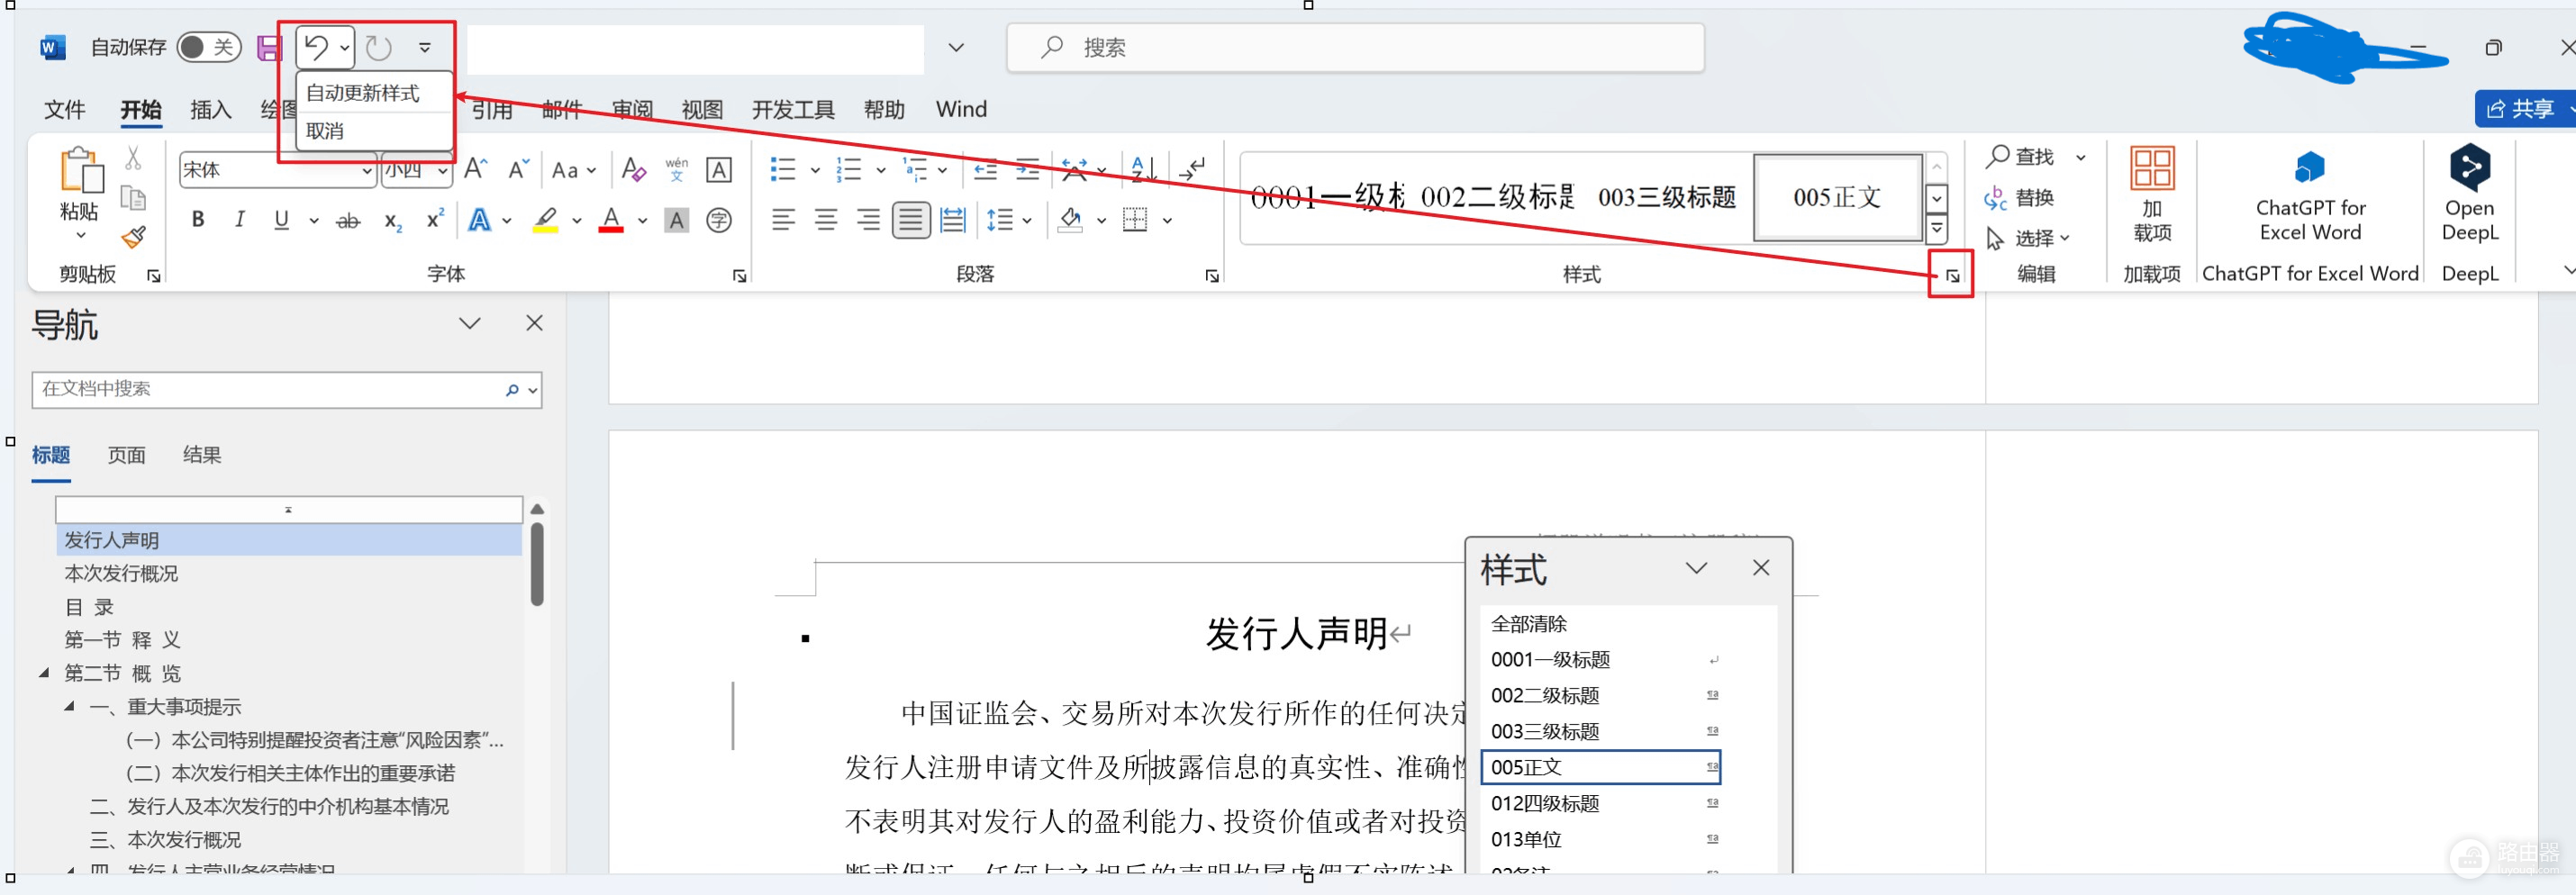This screenshot has width=2576, height=895.
Task: Toggle Strikethrough formatting
Action: (348, 220)
